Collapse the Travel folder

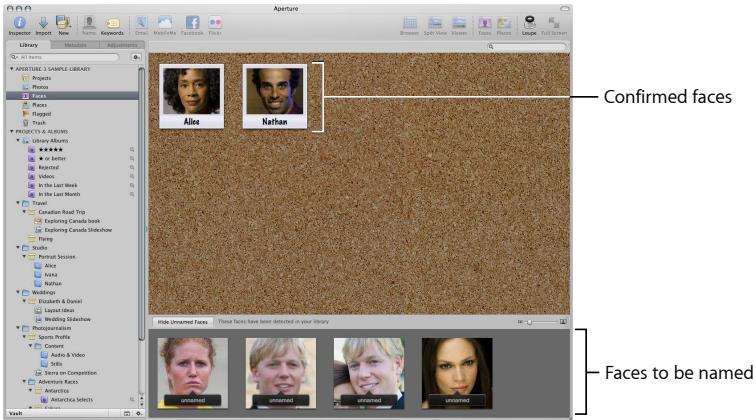pos(18,203)
